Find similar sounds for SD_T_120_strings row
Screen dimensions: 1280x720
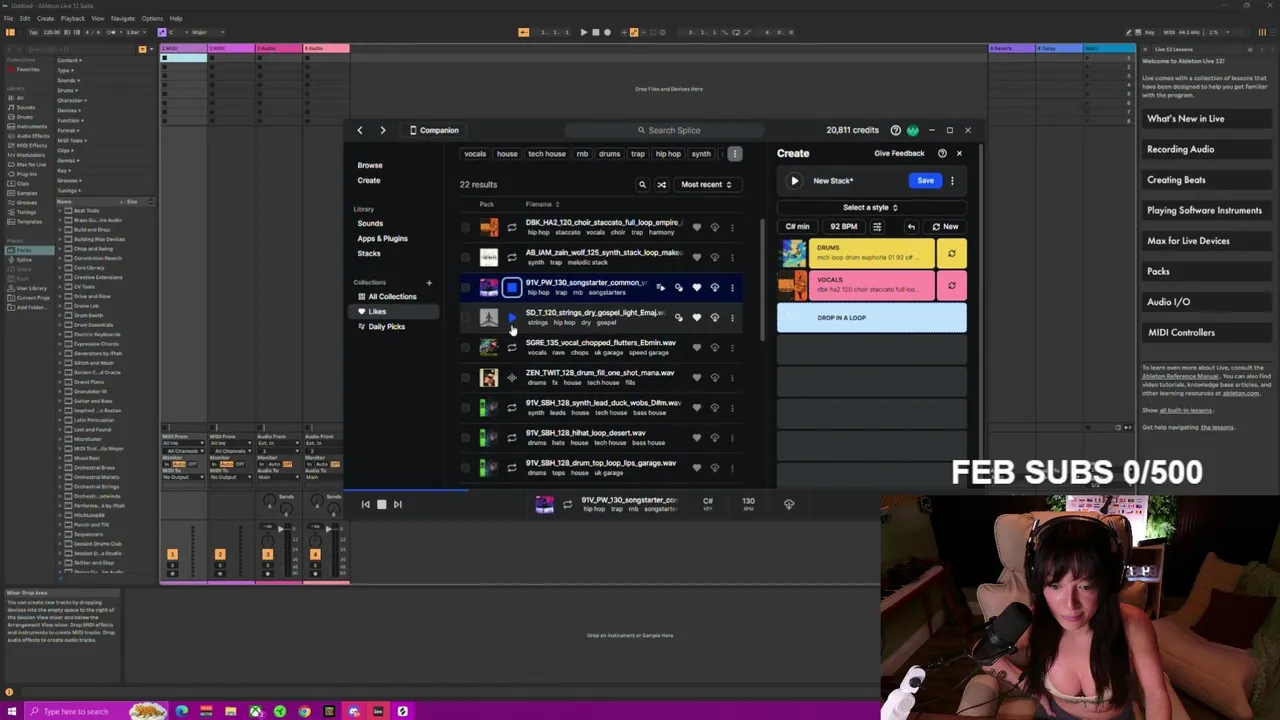678,318
